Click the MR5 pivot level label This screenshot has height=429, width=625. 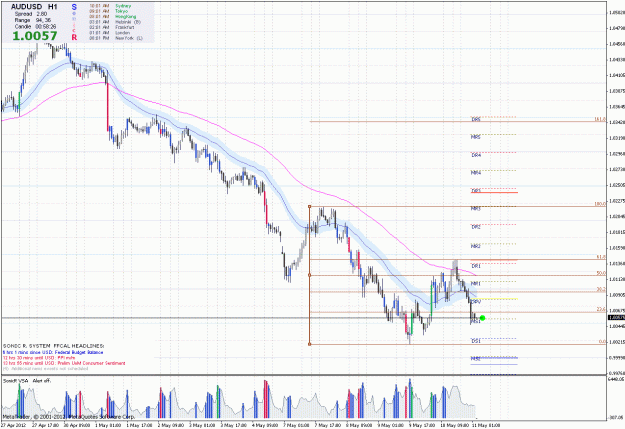tap(476, 137)
